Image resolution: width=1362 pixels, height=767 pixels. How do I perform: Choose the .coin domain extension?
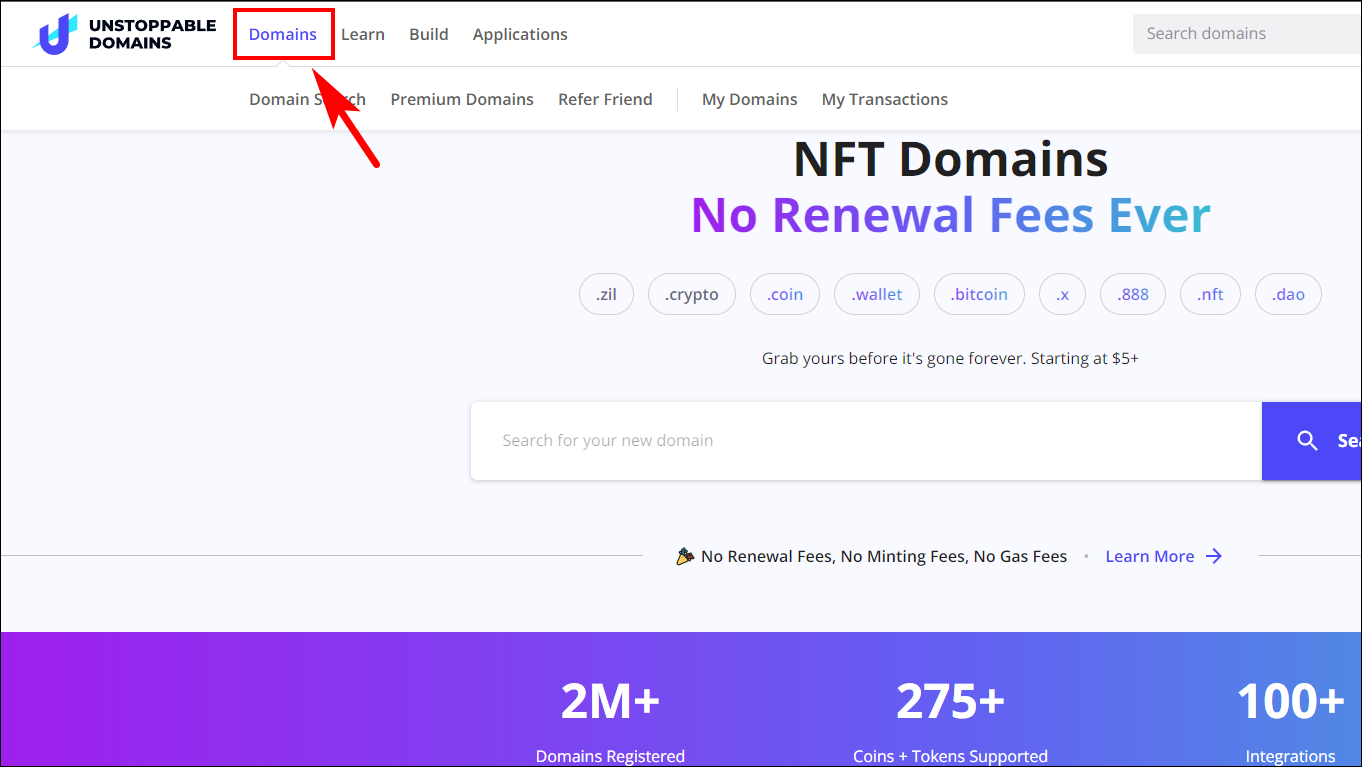point(785,294)
